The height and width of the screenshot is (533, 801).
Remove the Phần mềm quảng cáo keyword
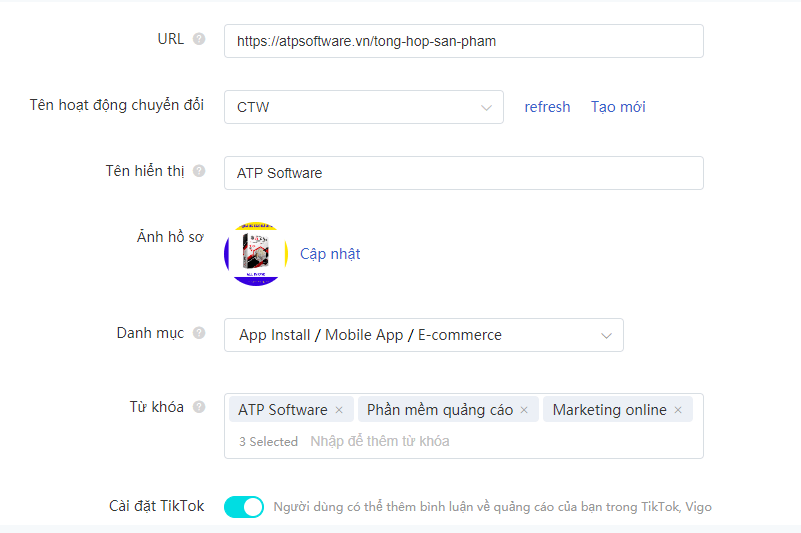click(x=524, y=410)
